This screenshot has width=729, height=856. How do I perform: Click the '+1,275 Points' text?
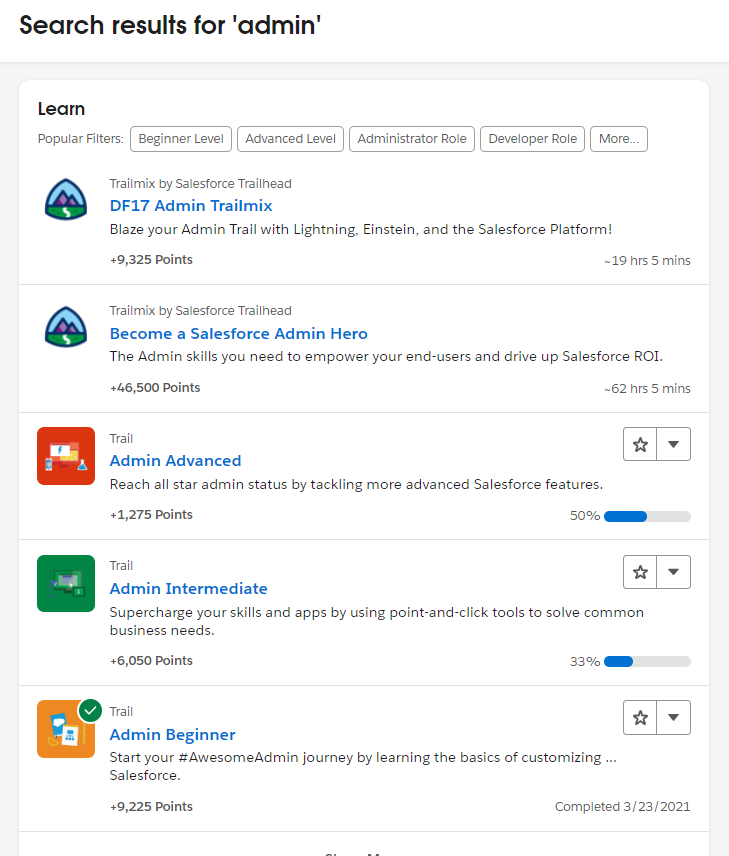click(151, 515)
